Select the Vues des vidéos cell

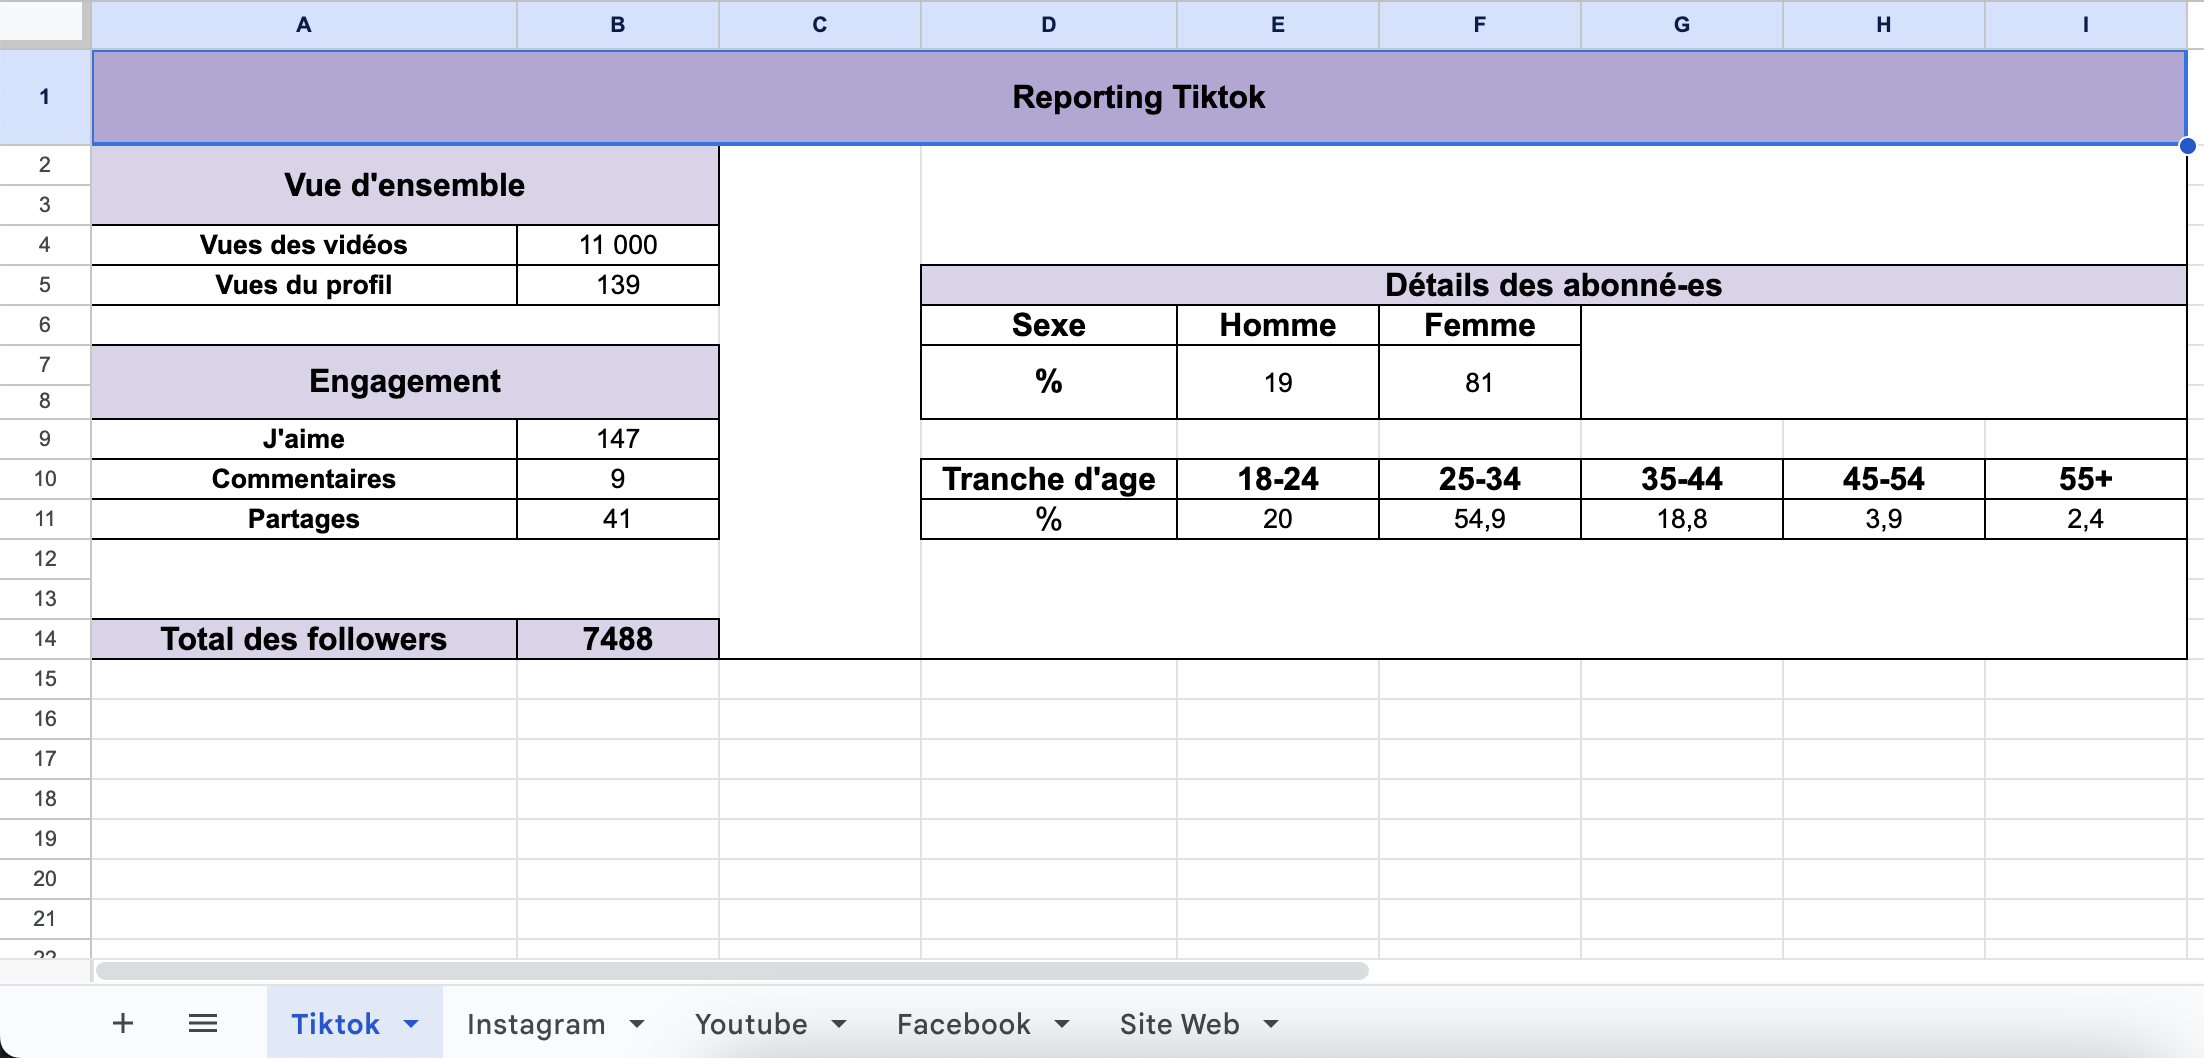[304, 245]
